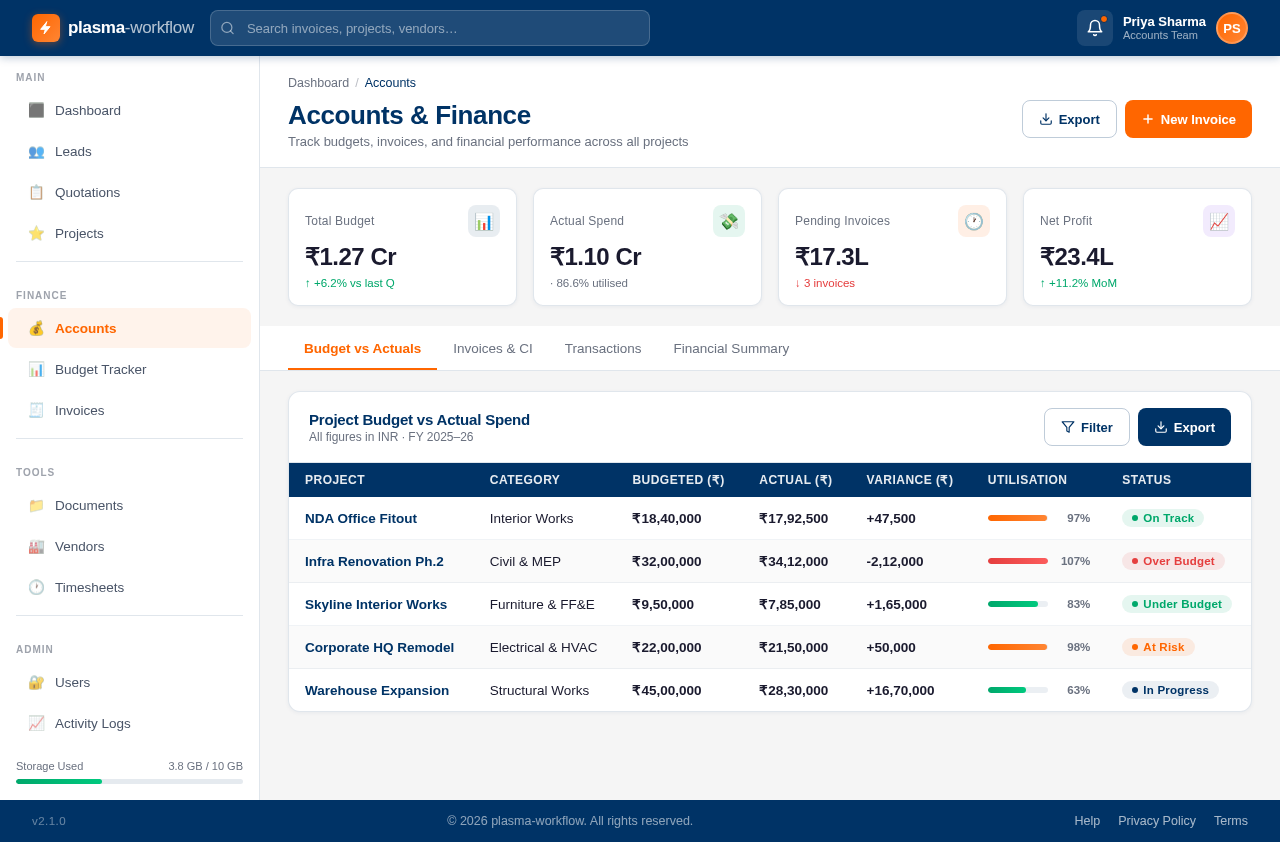Screen dimensions: 1280x842
Task: Select the Leads icon in sidebar
Action: click(x=36, y=151)
